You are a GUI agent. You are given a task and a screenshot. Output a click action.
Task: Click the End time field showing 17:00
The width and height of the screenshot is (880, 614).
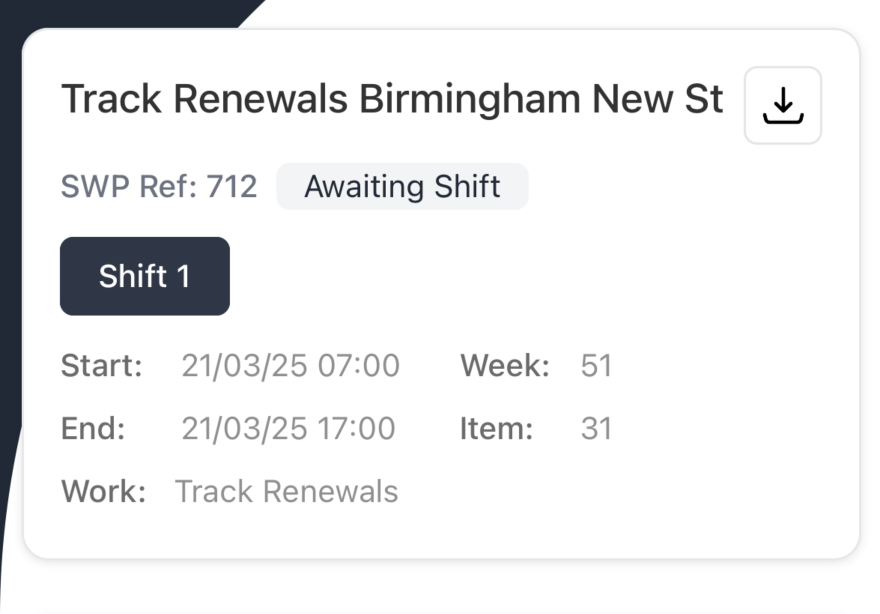pos(287,429)
